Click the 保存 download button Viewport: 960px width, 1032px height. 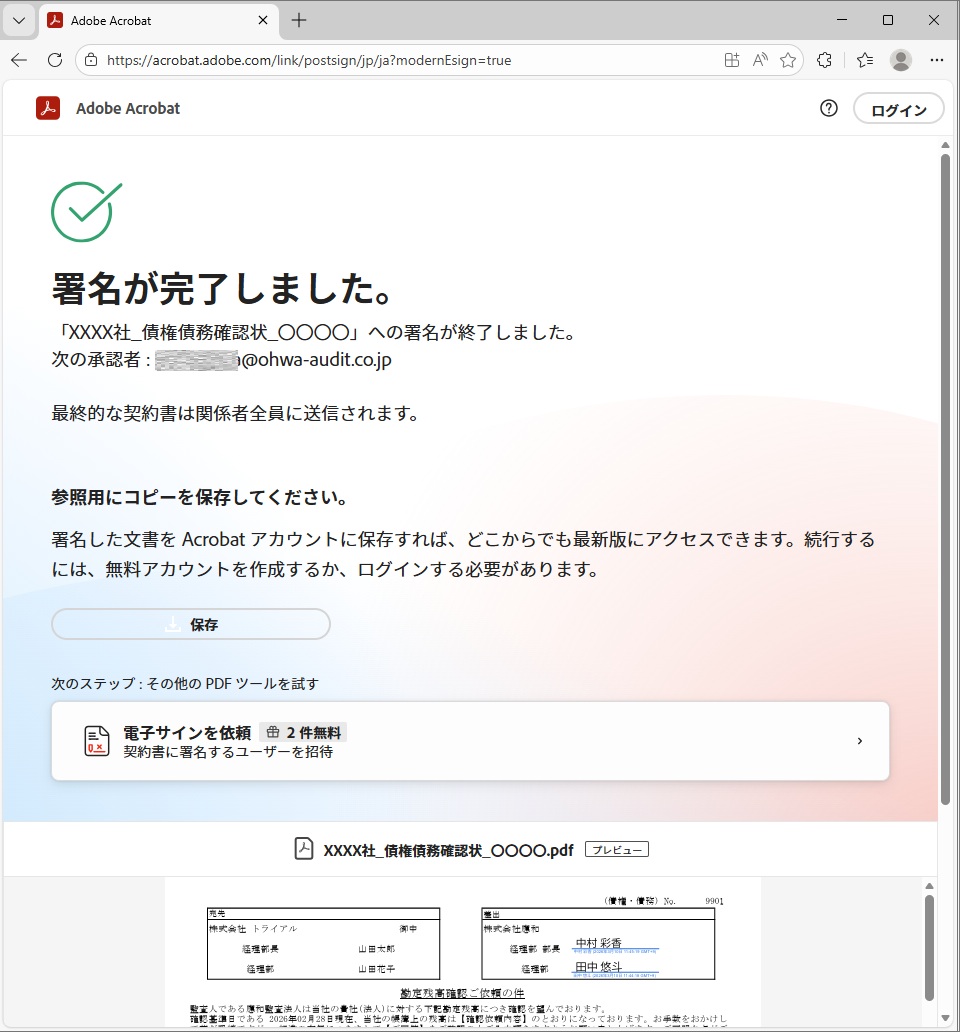(x=191, y=624)
